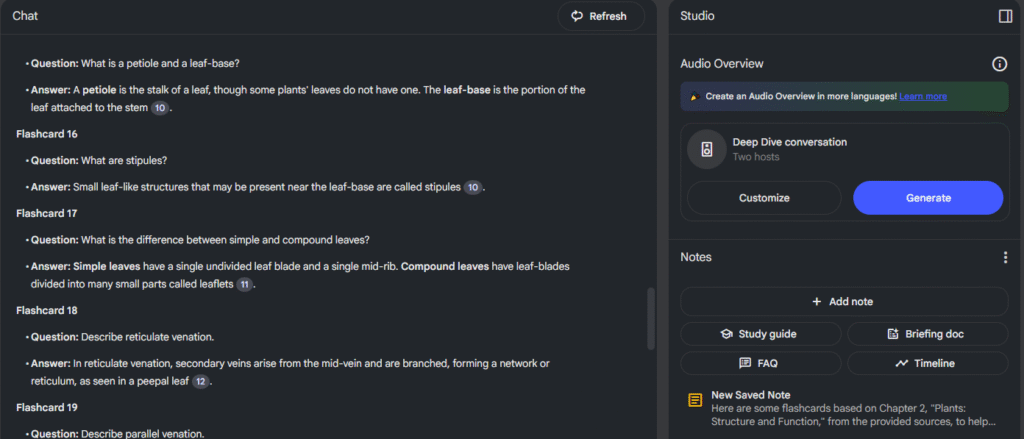Open the Learn more link

(x=923, y=97)
